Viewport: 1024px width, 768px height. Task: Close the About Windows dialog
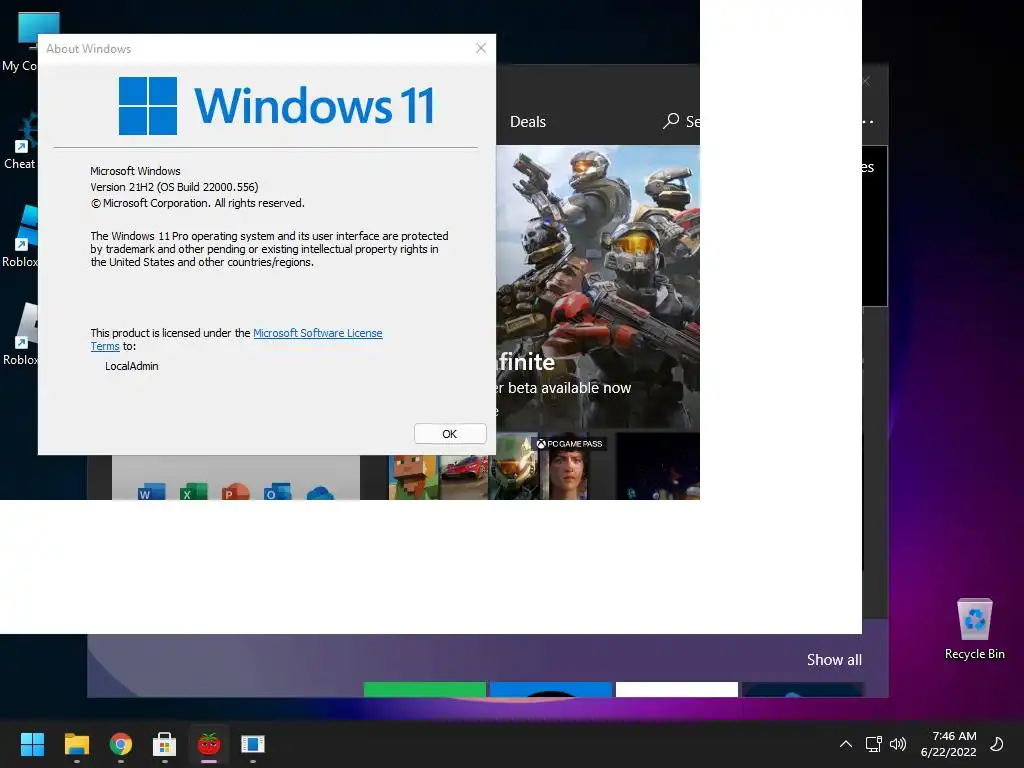481,48
